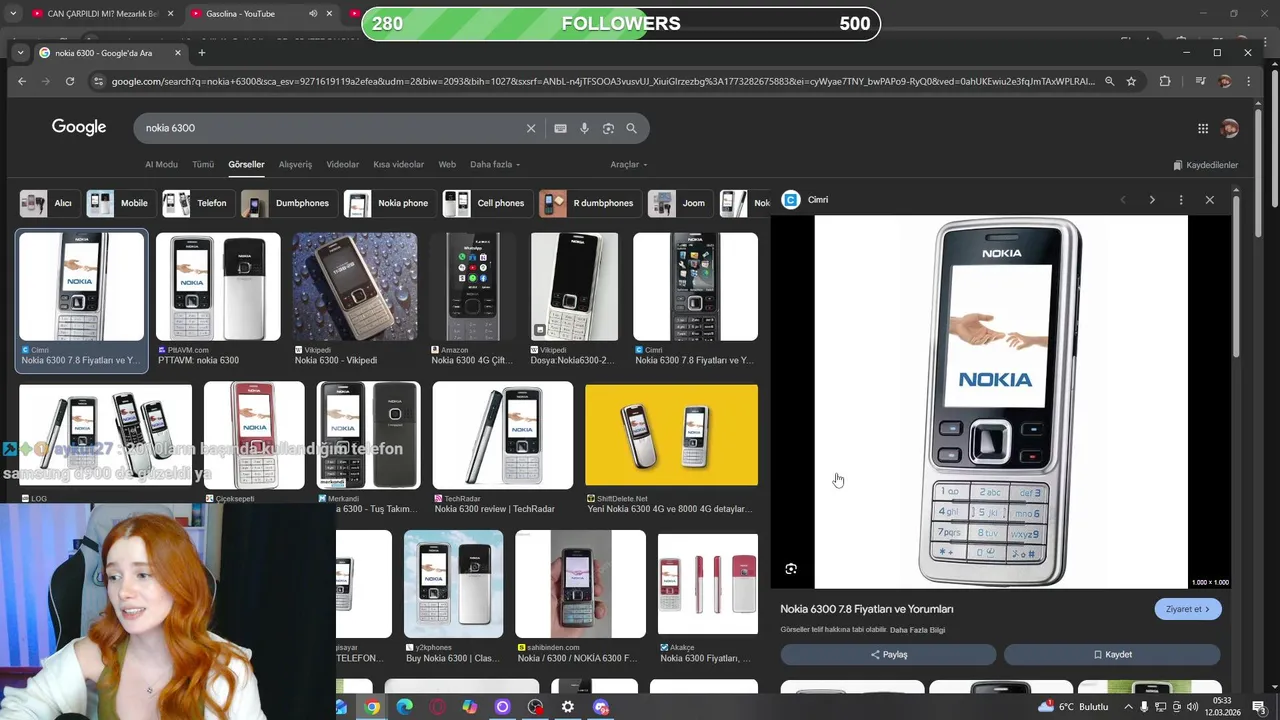Open Opera browser from the taskbar
The width and height of the screenshot is (1280, 720).
(437, 707)
